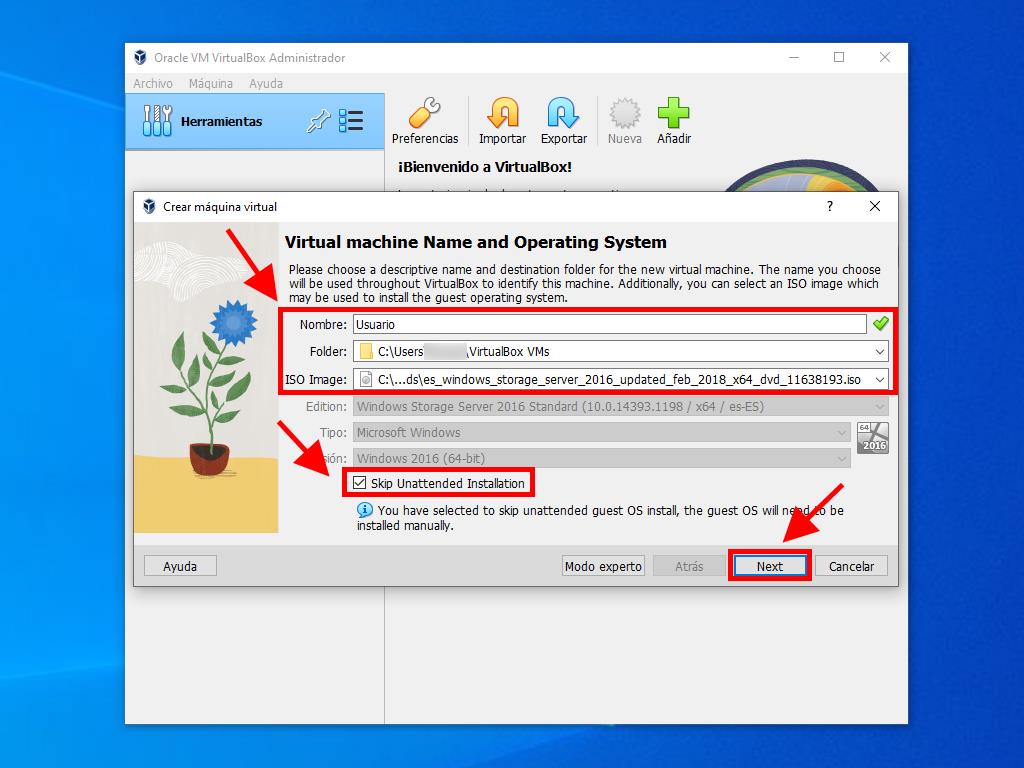This screenshot has height=768, width=1024.
Task: Click the pin icon beside Herramientas
Action: [x=318, y=122]
